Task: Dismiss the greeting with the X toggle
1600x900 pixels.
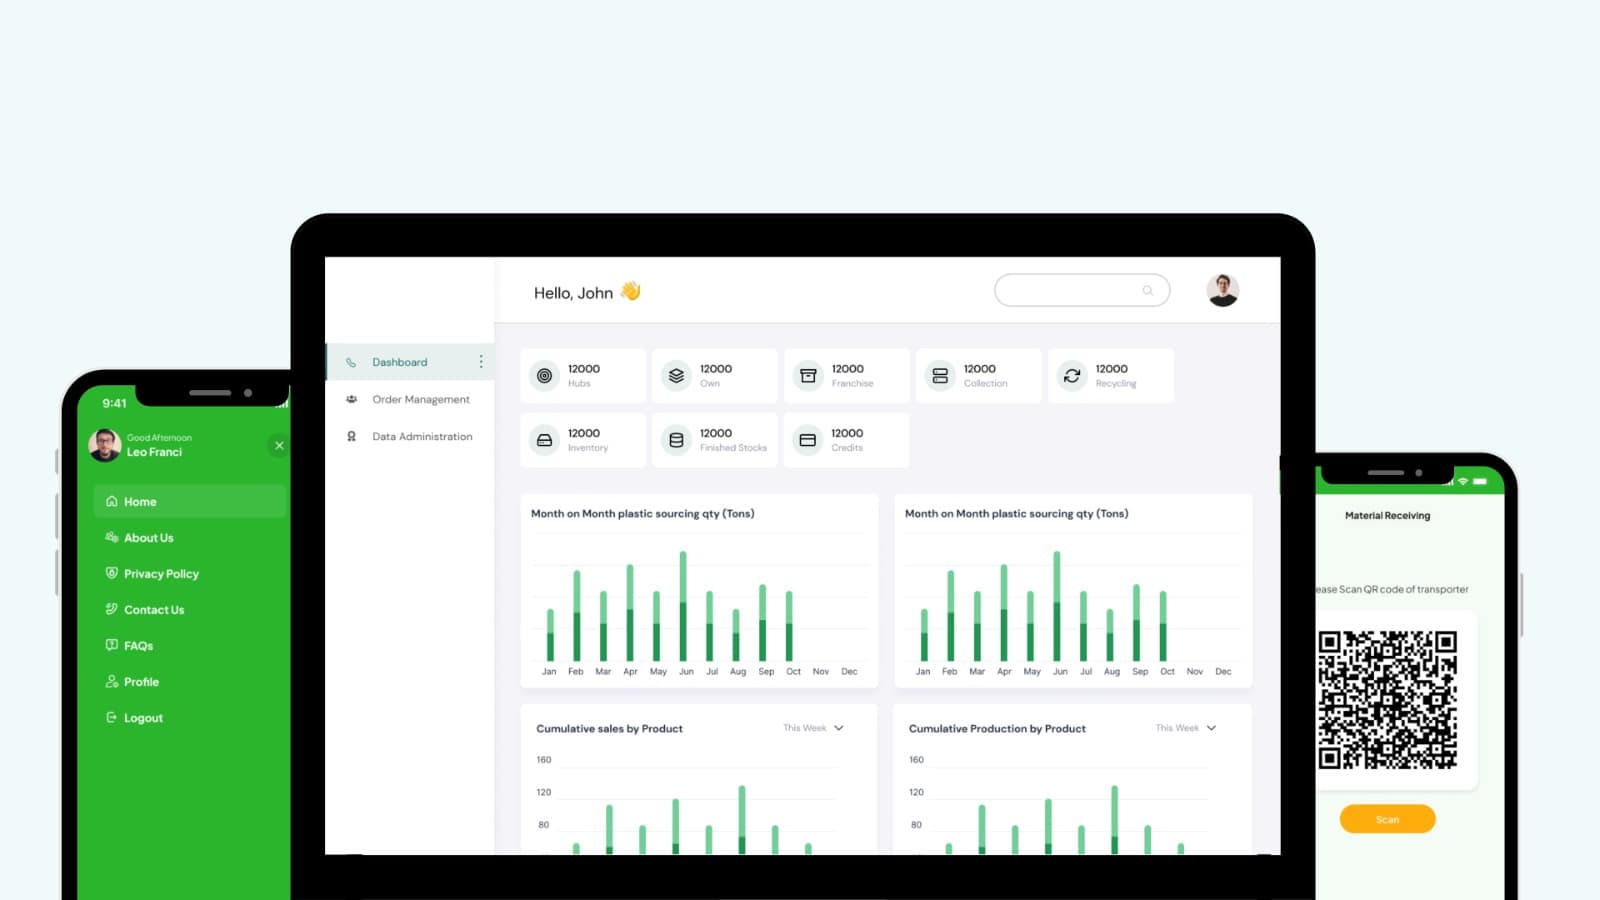Action: coord(279,445)
